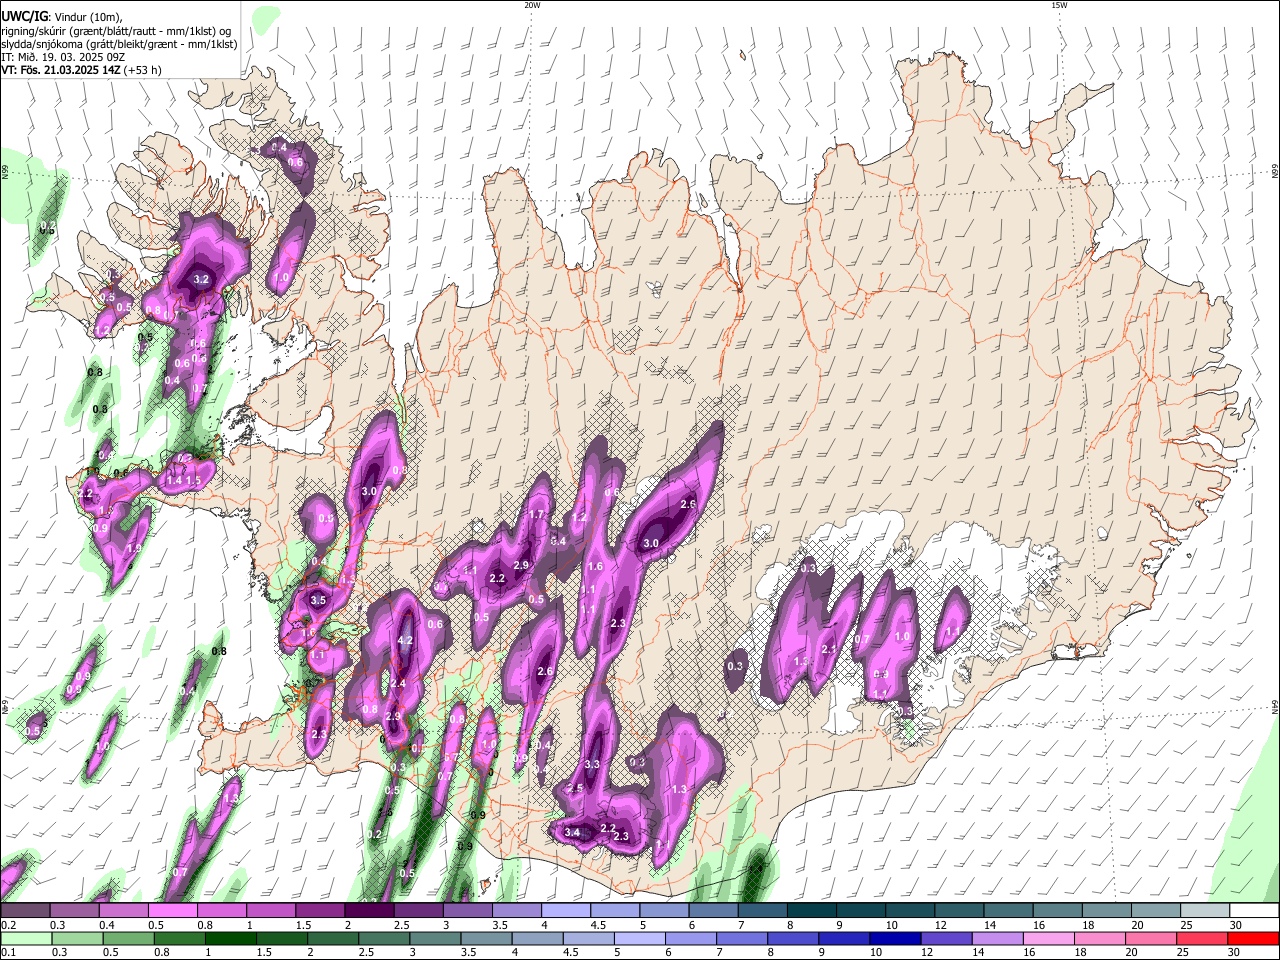The width and height of the screenshot is (1280, 960).
Task: Click the 3.2 precipitation value on the map
Action: 201,280
